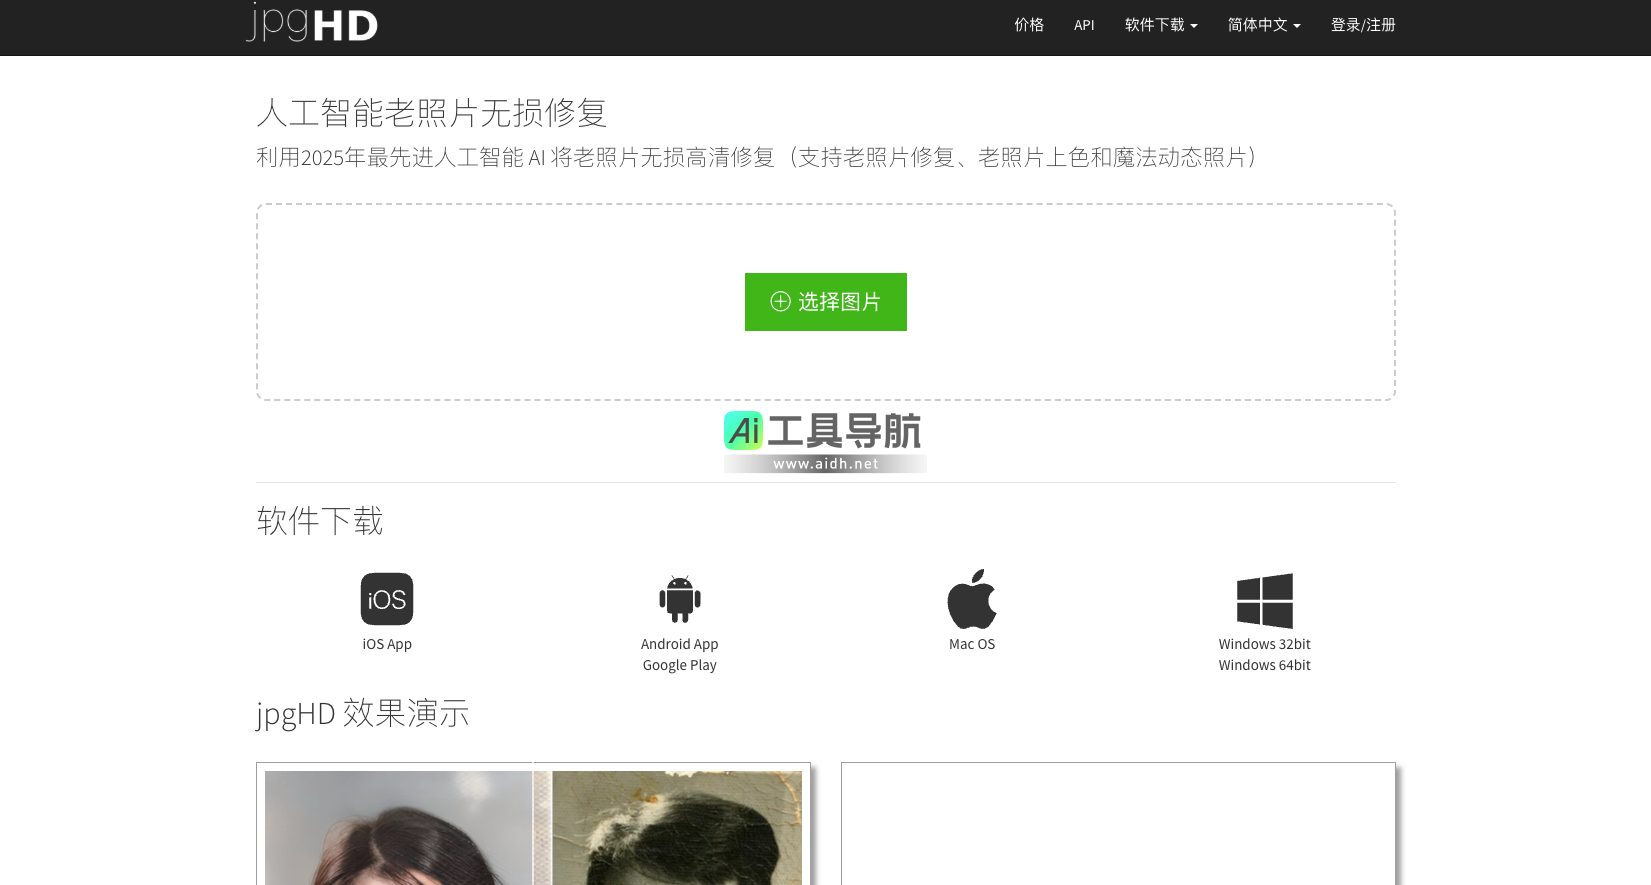Open the iOS App download link
1651x885 pixels.
point(387,644)
